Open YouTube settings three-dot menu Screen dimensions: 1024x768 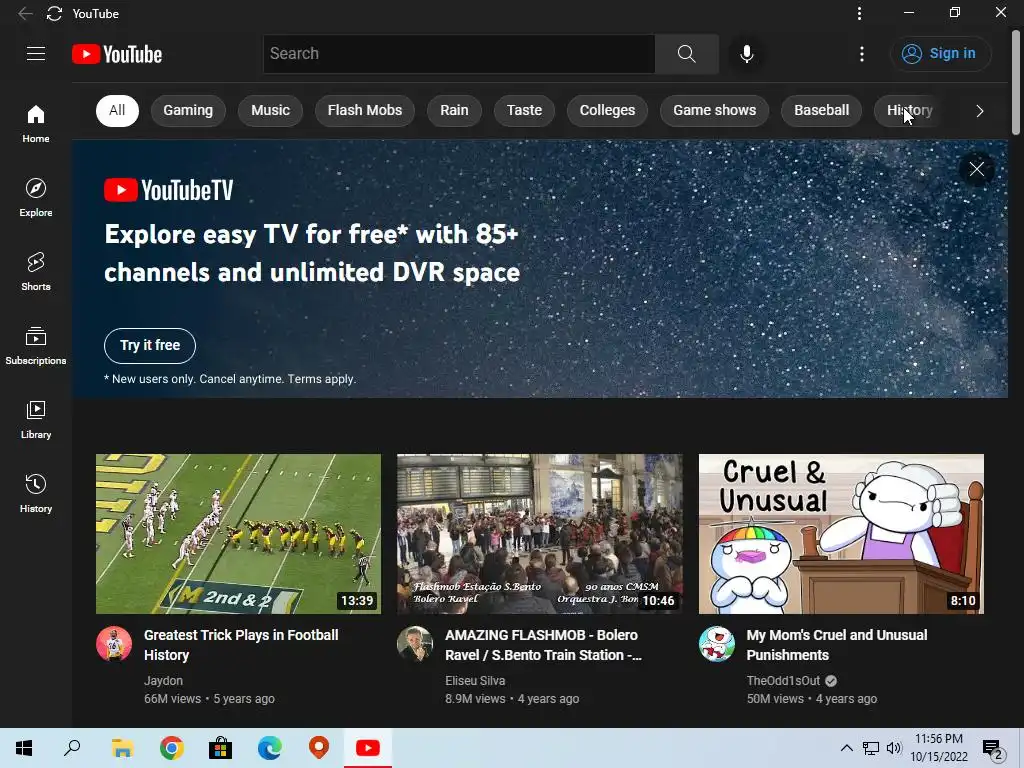click(x=862, y=54)
